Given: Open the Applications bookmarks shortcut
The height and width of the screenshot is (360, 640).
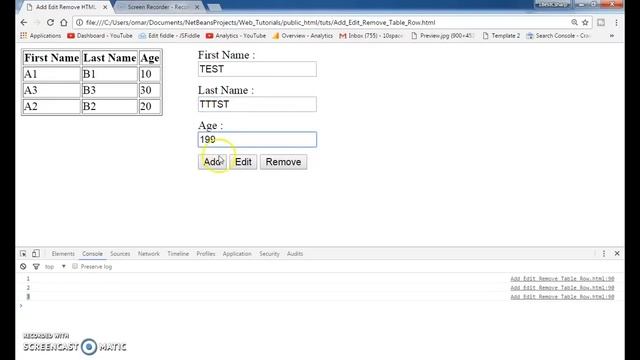Looking at the screenshot, I should [x=40, y=36].
